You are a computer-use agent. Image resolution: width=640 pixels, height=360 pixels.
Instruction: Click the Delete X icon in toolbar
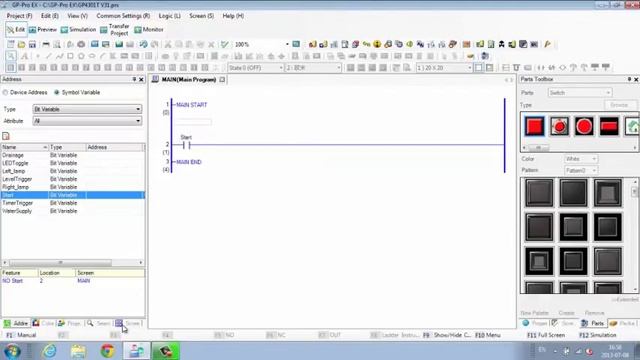pos(211,44)
